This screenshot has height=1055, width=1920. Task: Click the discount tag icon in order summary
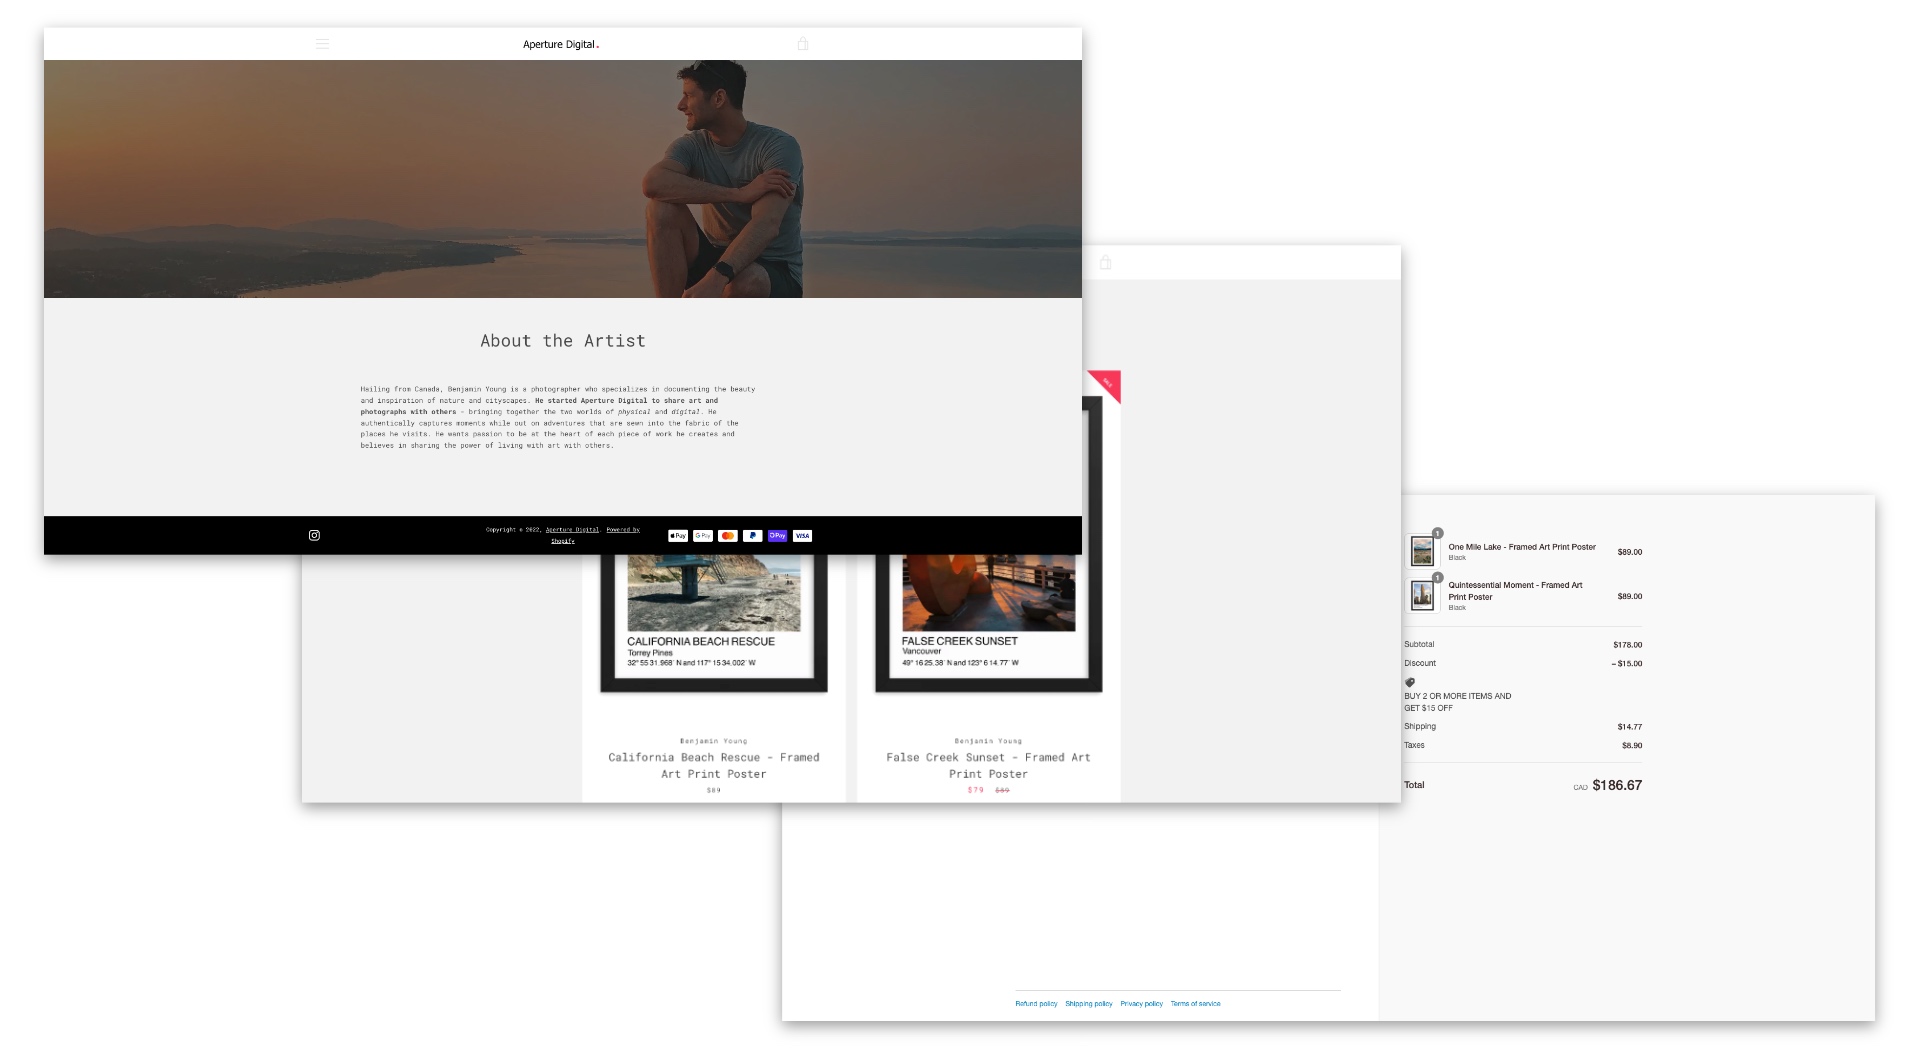click(x=1410, y=682)
